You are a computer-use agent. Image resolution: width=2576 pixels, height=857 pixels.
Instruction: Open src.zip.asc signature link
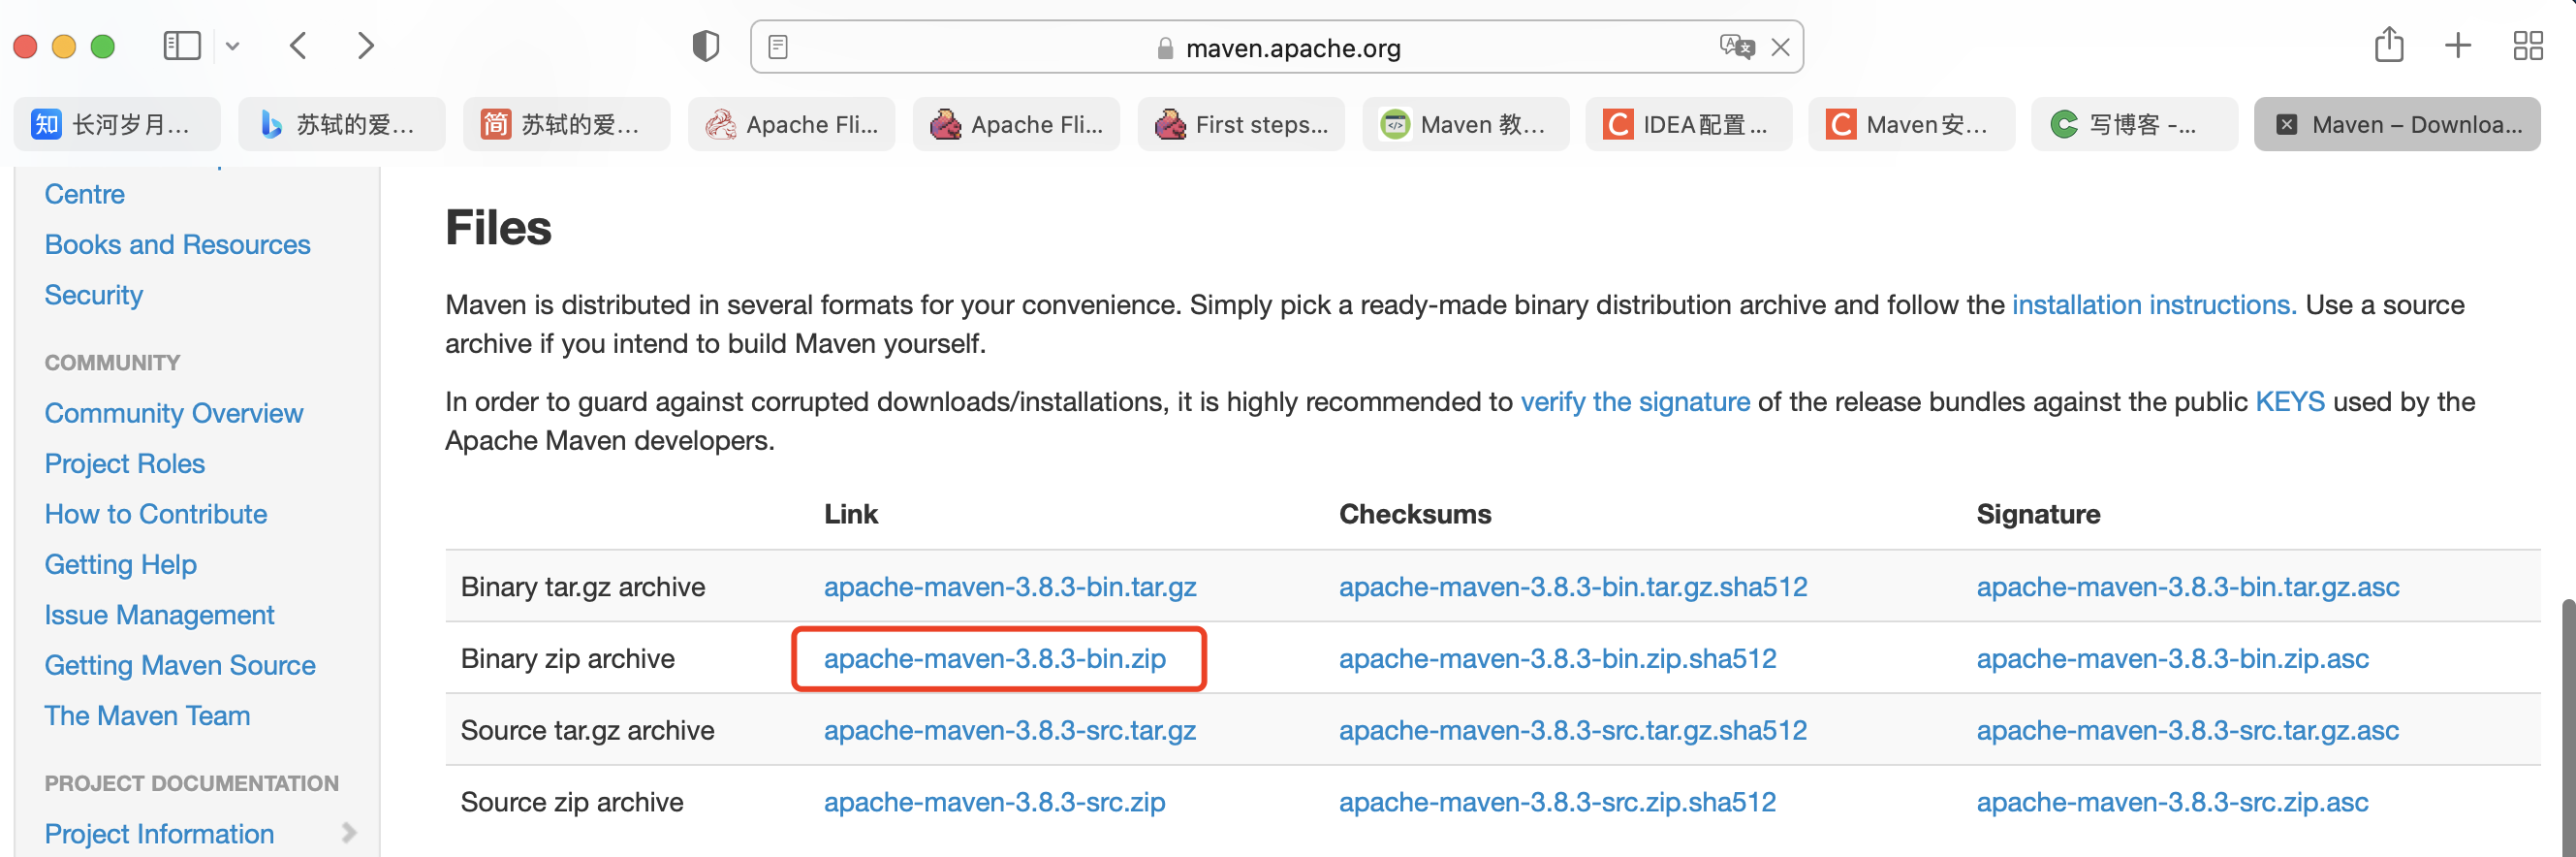[2173, 803]
